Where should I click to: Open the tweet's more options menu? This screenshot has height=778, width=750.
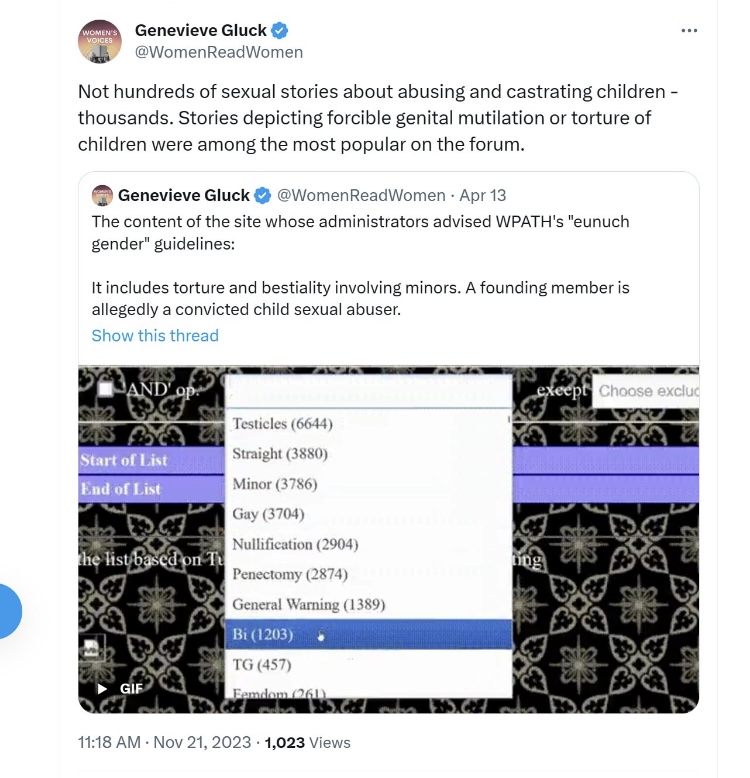tap(689, 31)
